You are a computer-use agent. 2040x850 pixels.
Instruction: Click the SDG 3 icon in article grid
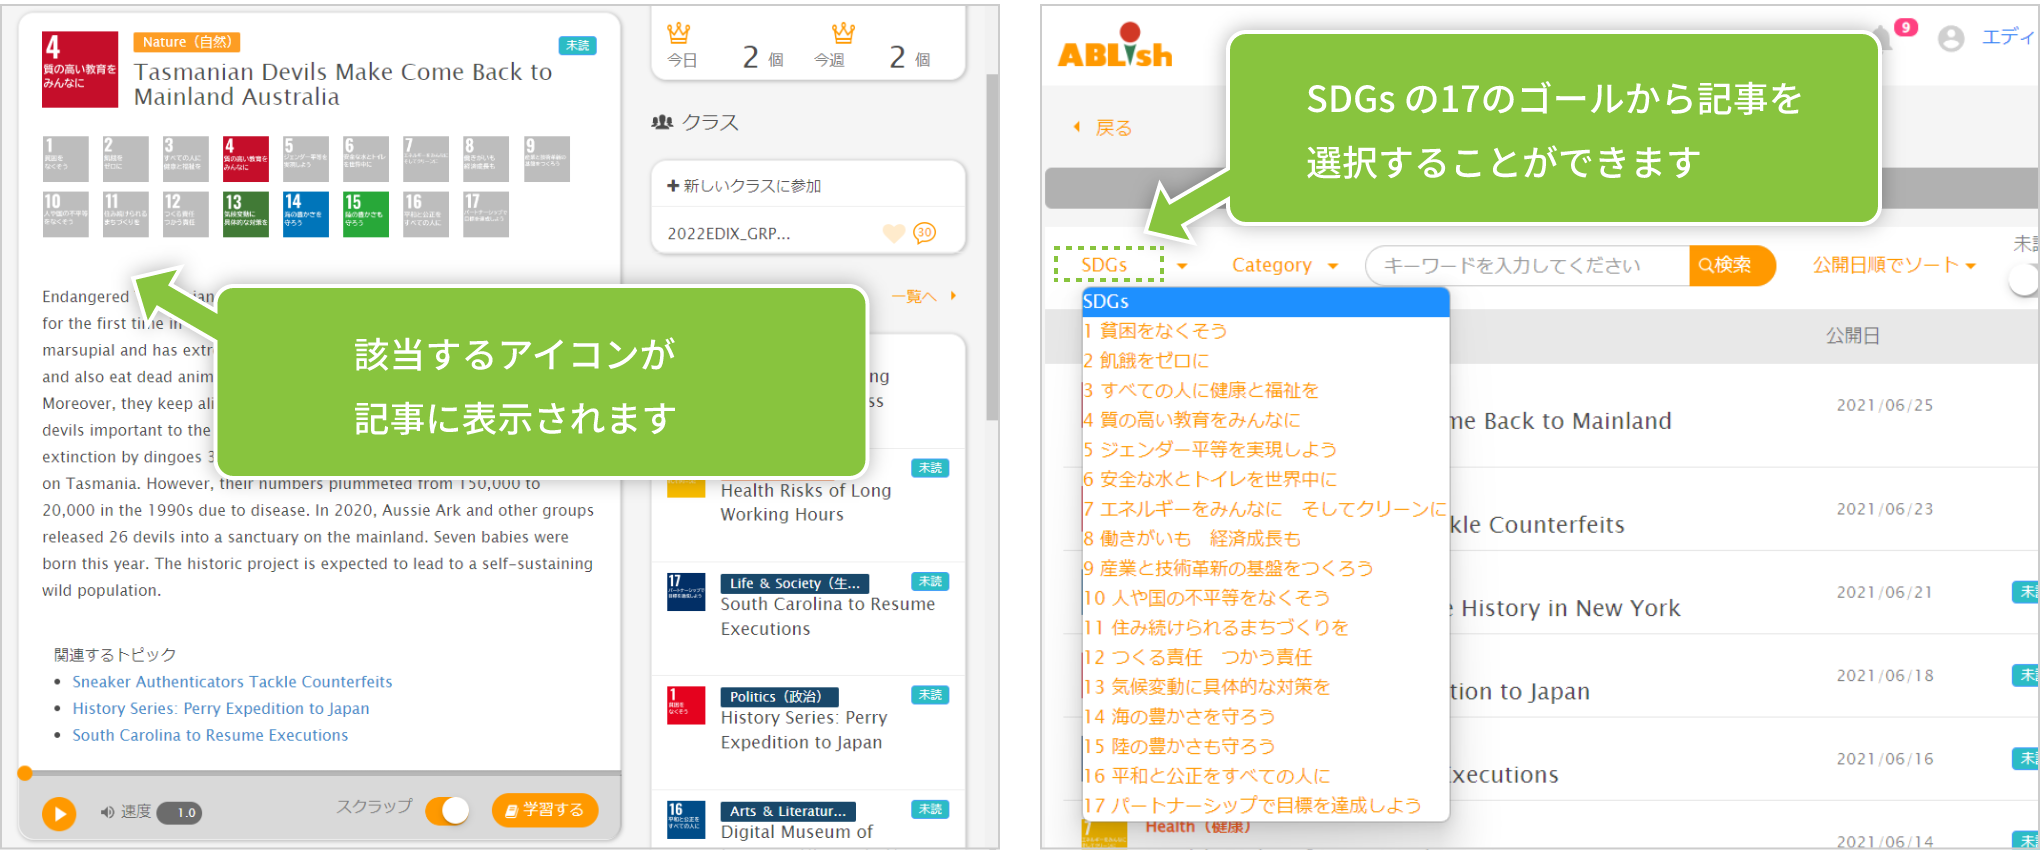[x=186, y=159]
